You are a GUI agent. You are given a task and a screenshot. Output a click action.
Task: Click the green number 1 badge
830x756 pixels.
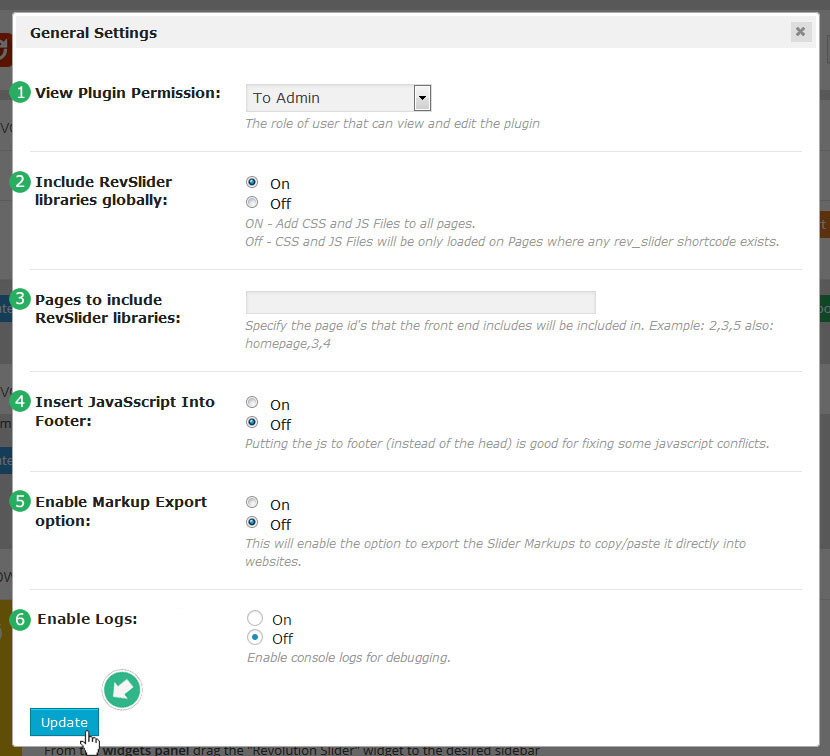coord(20,93)
